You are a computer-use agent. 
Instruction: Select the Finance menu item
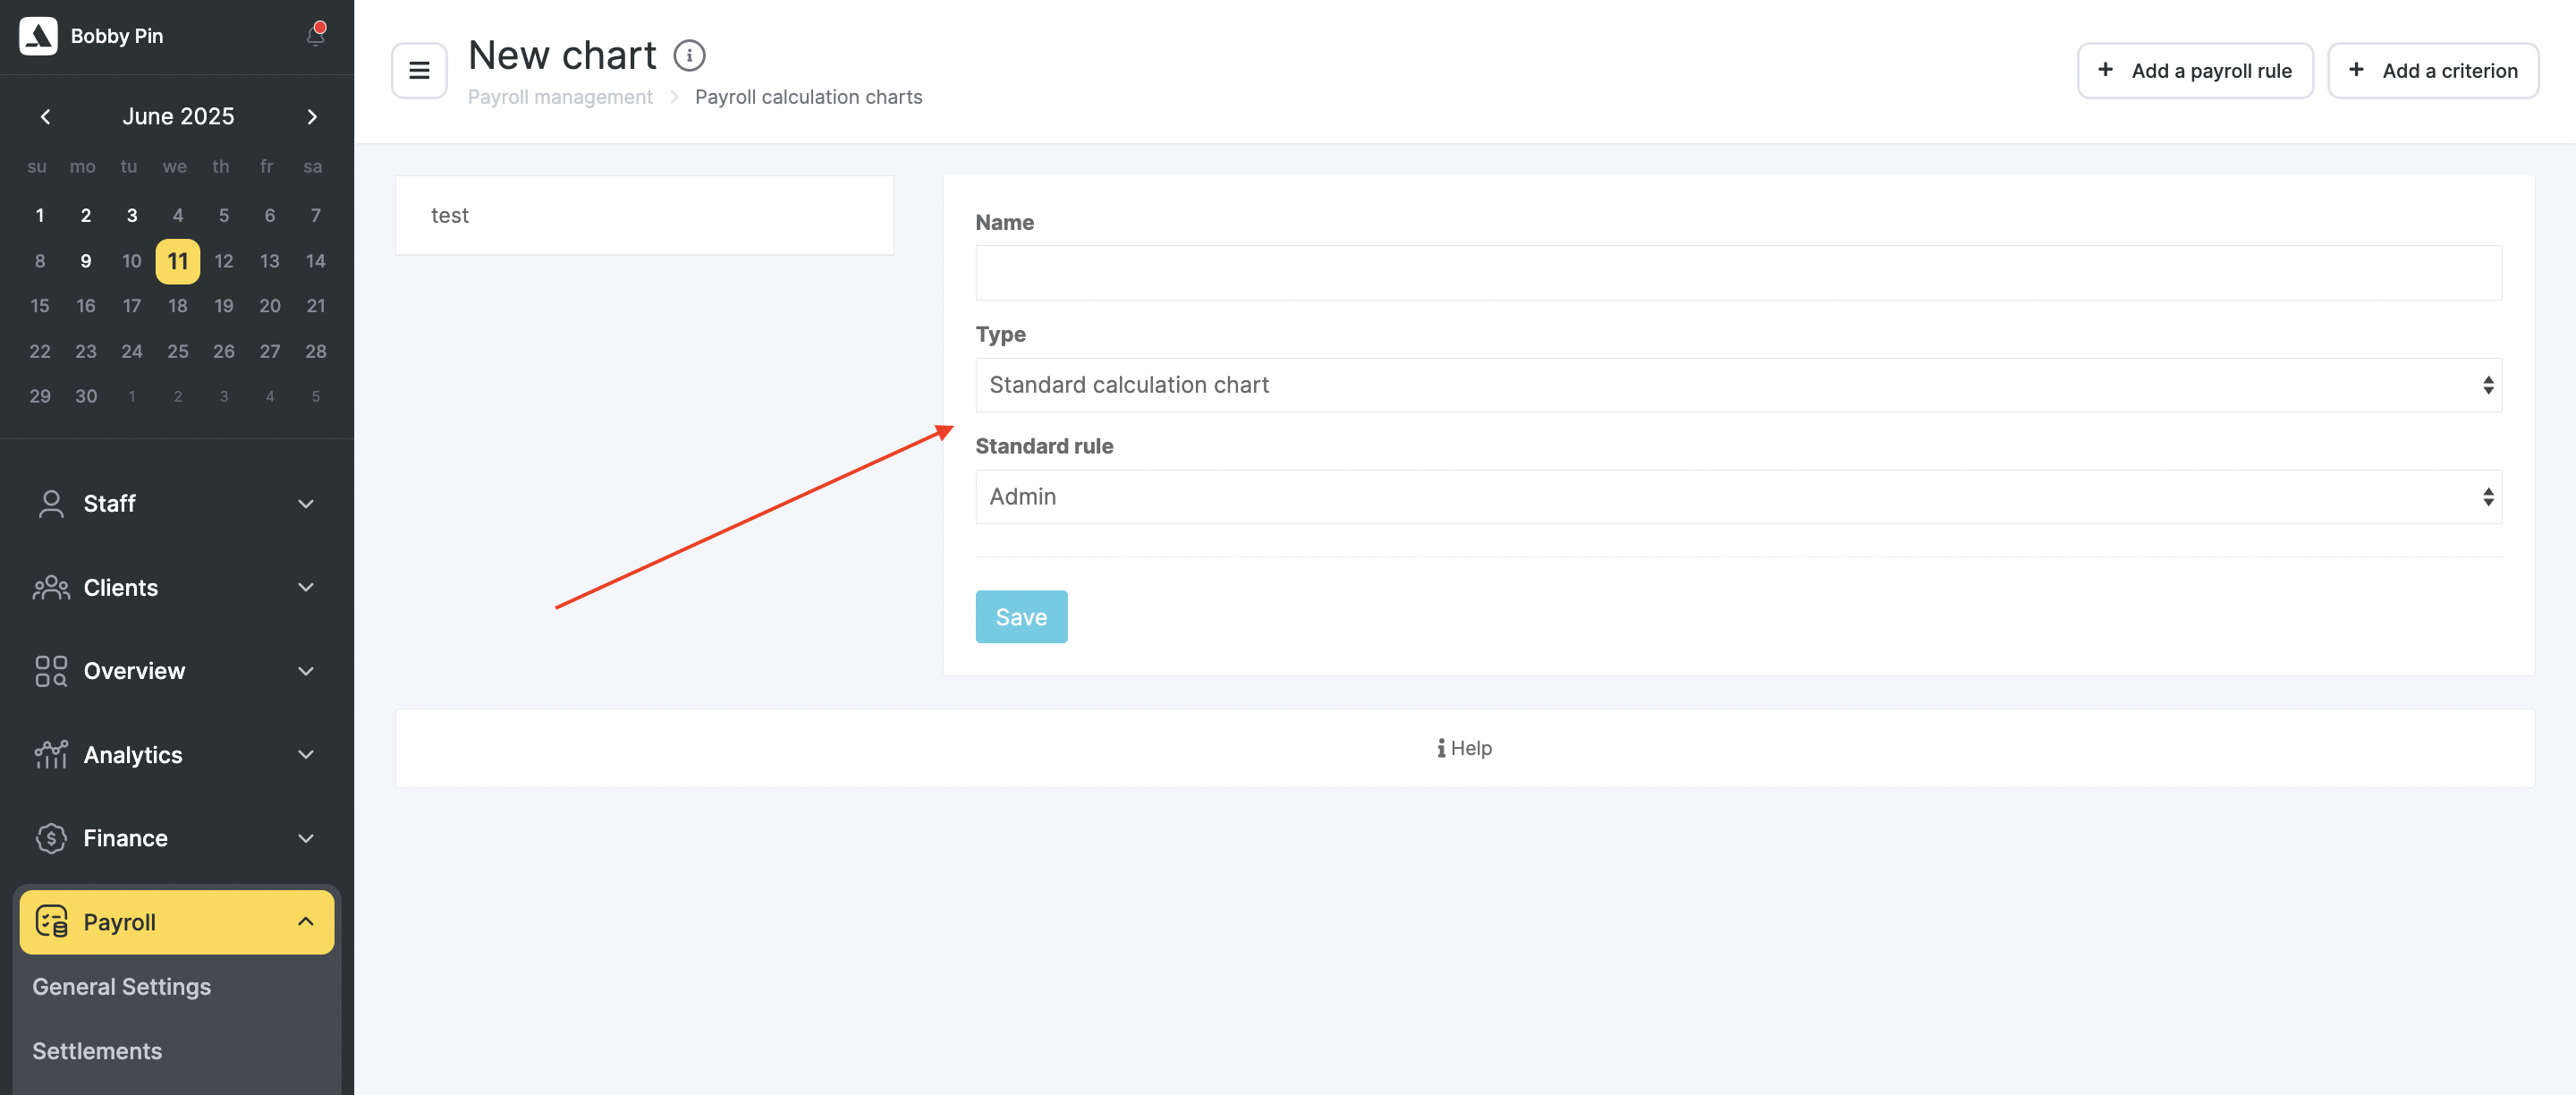pyautogui.click(x=177, y=838)
